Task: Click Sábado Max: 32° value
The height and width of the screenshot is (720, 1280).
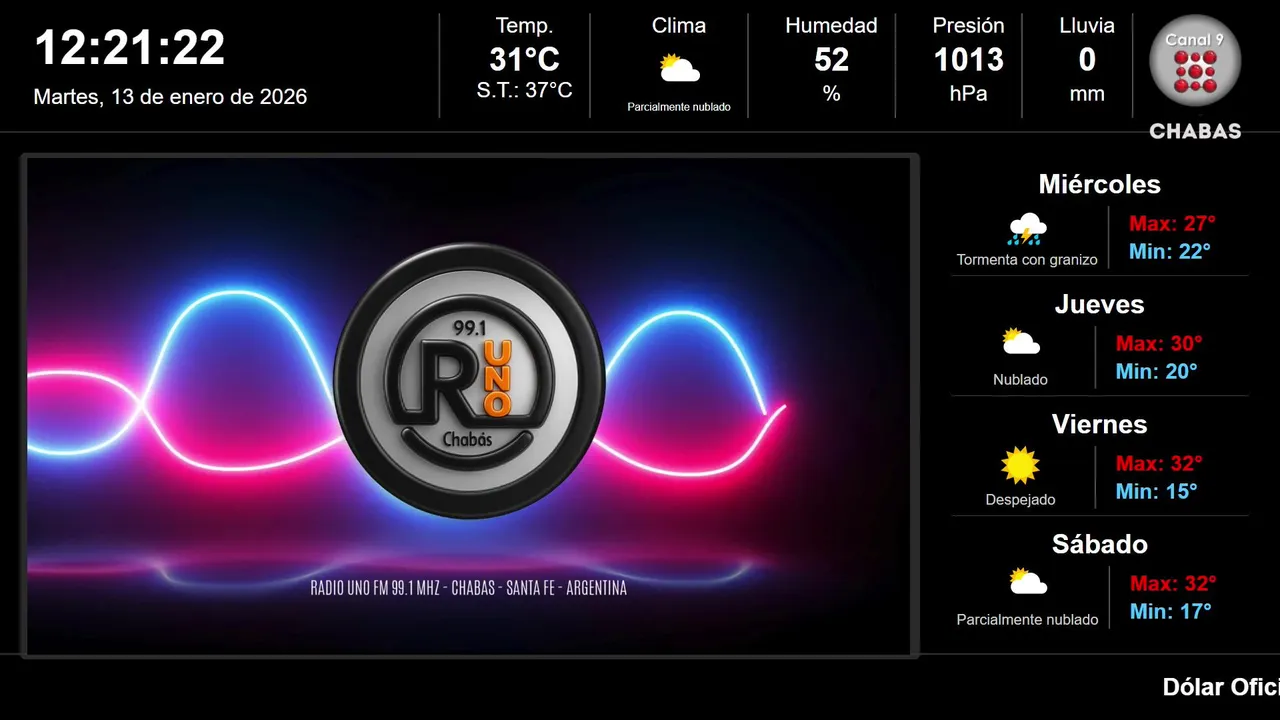Action: pyautogui.click(x=1173, y=583)
